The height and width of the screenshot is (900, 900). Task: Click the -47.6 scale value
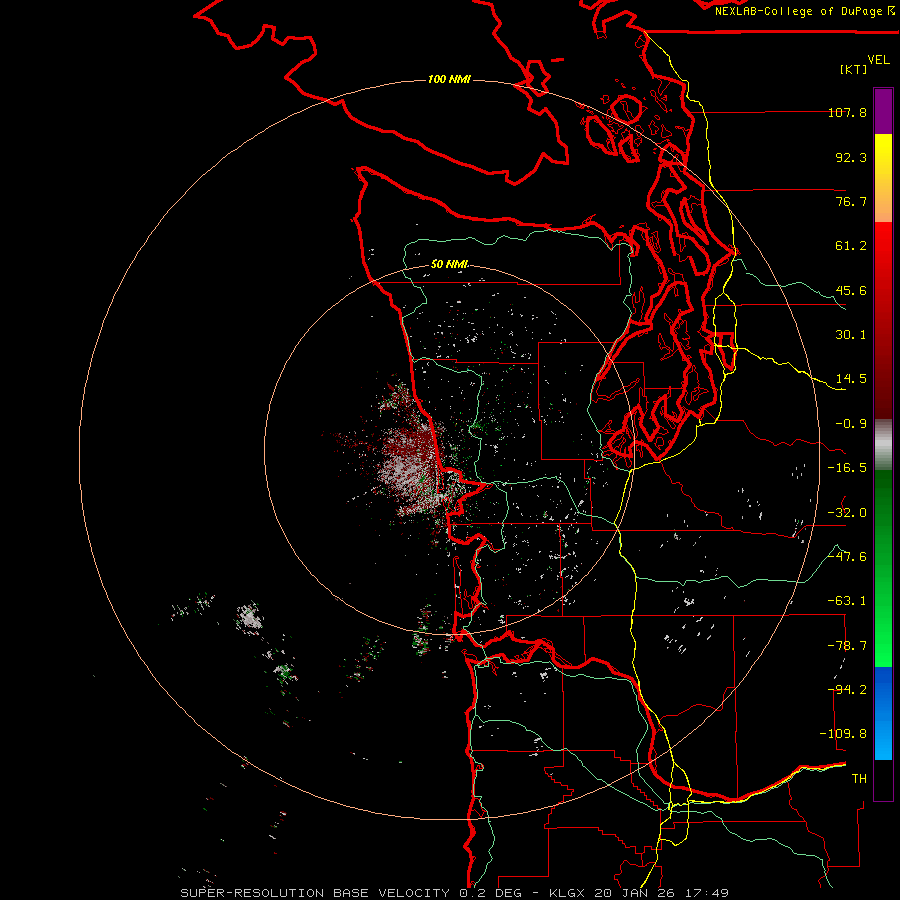click(x=847, y=557)
